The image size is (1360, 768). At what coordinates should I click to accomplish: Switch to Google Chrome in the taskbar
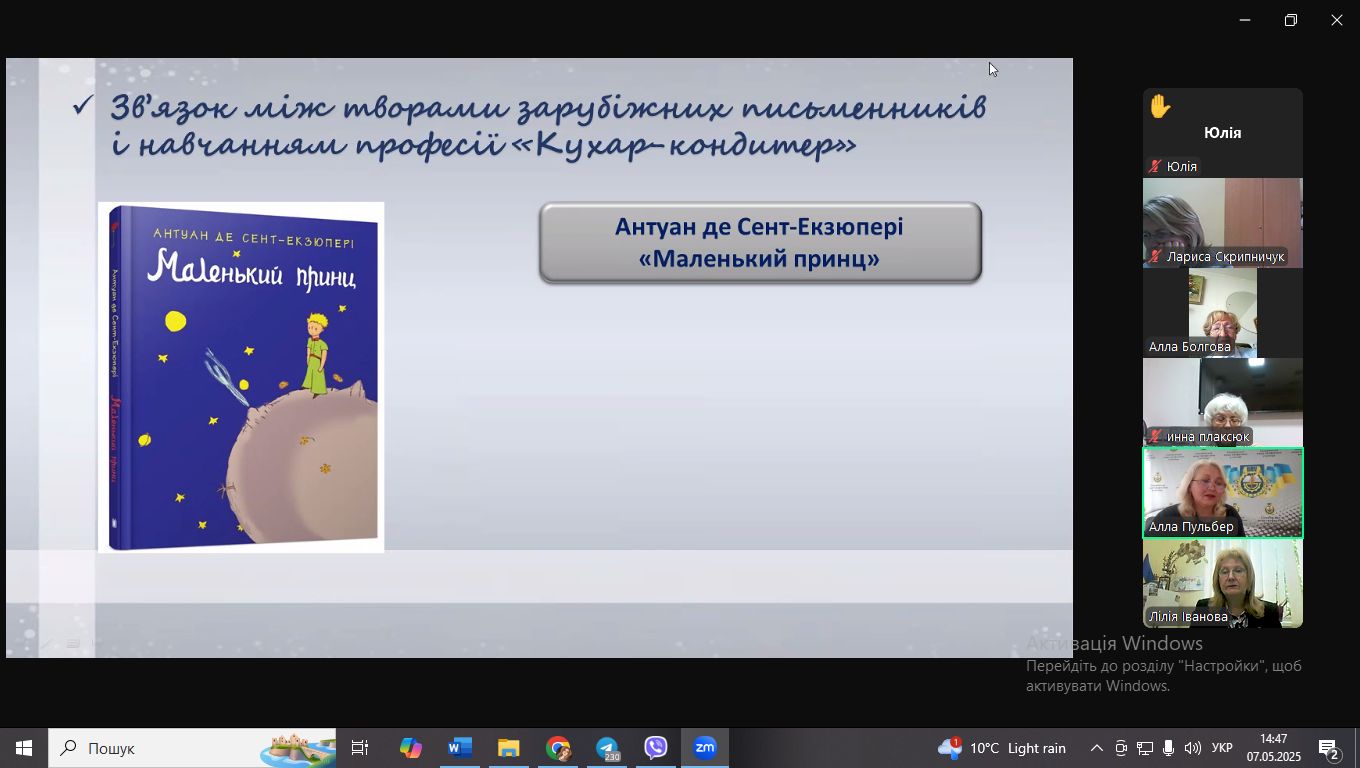558,748
